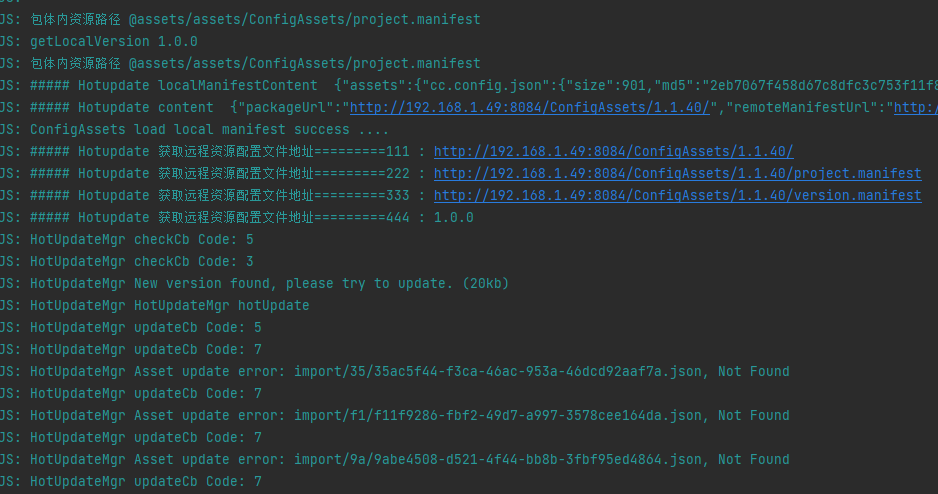Click the 'checkCb Code: 3' log line
The height and width of the screenshot is (494, 938).
(142, 261)
